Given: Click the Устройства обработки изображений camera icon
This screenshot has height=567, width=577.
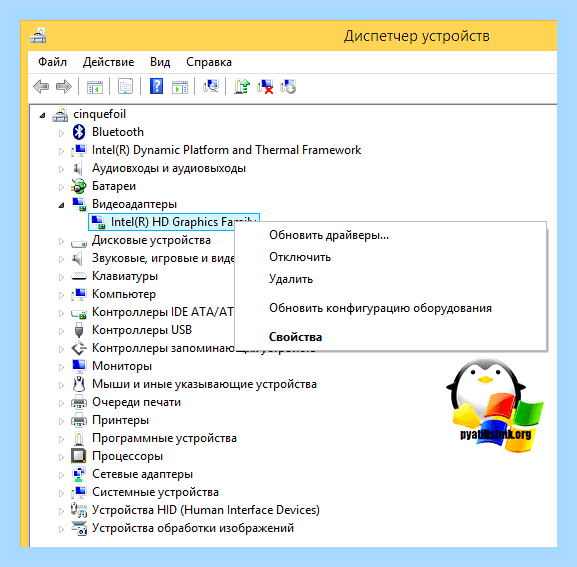Looking at the screenshot, I should click(x=79, y=528).
